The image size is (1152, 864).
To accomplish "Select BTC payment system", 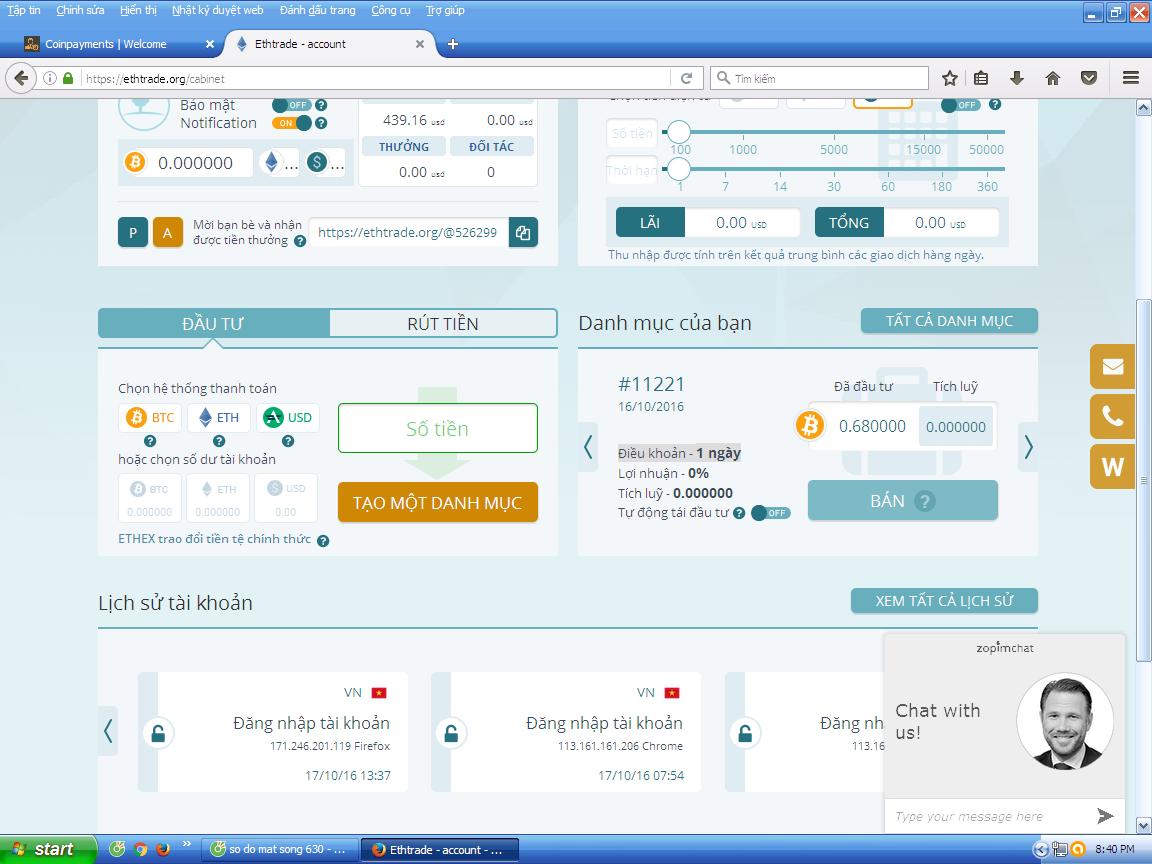I will click(x=150, y=418).
